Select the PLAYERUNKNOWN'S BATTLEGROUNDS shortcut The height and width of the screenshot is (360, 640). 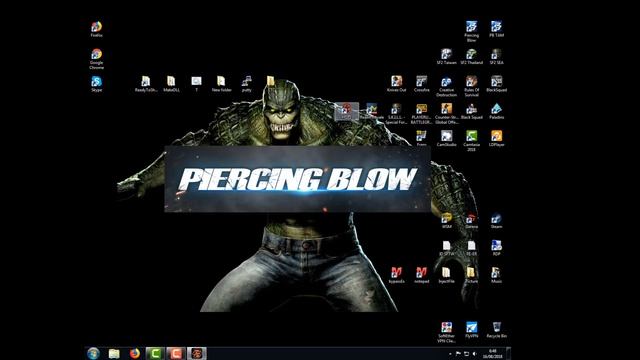pos(422,113)
